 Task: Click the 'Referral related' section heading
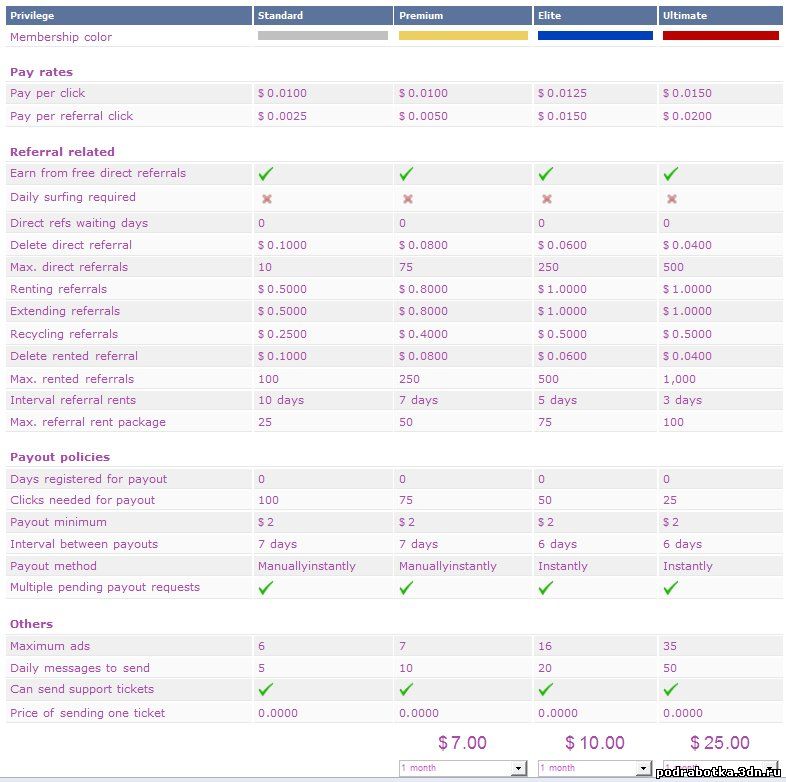tap(62, 152)
